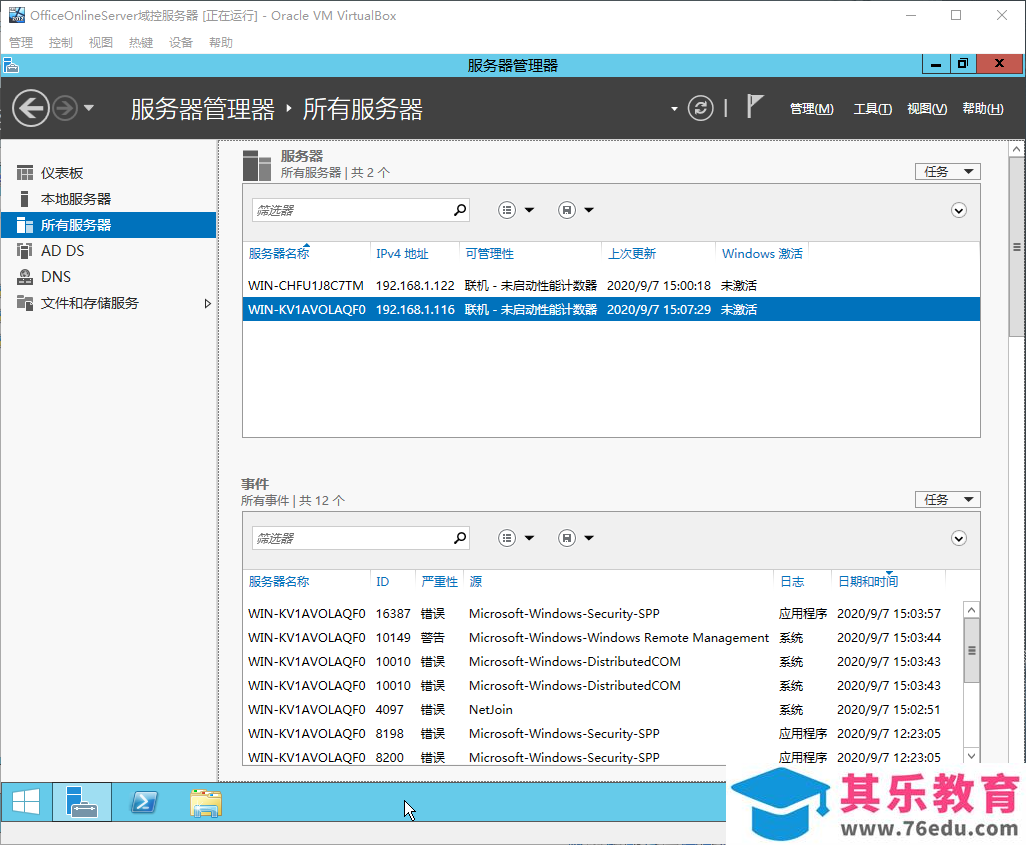This screenshot has height=845, width=1026.
Task: Expand events filter panel chevron
Action: 959,538
